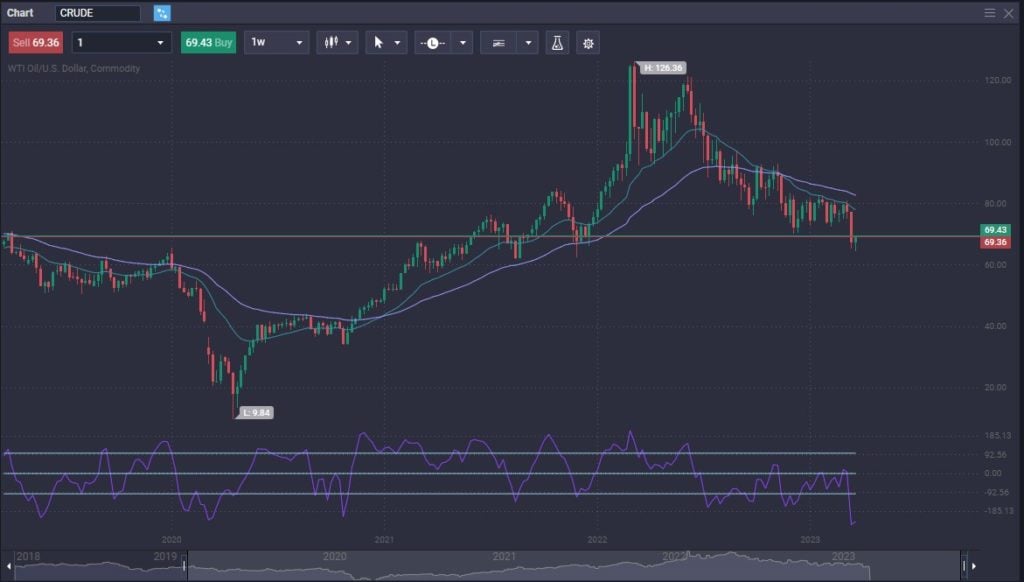Switch to the Chart tab

[18, 13]
